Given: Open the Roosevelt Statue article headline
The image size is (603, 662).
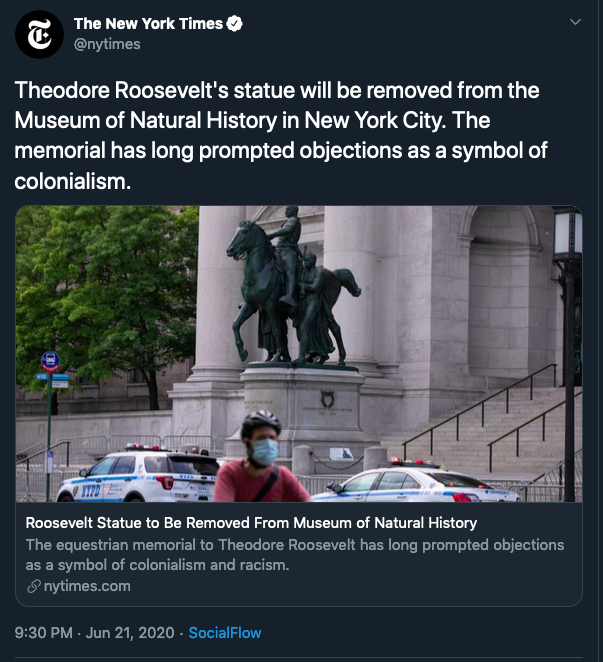Looking at the screenshot, I should click(x=251, y=523).
